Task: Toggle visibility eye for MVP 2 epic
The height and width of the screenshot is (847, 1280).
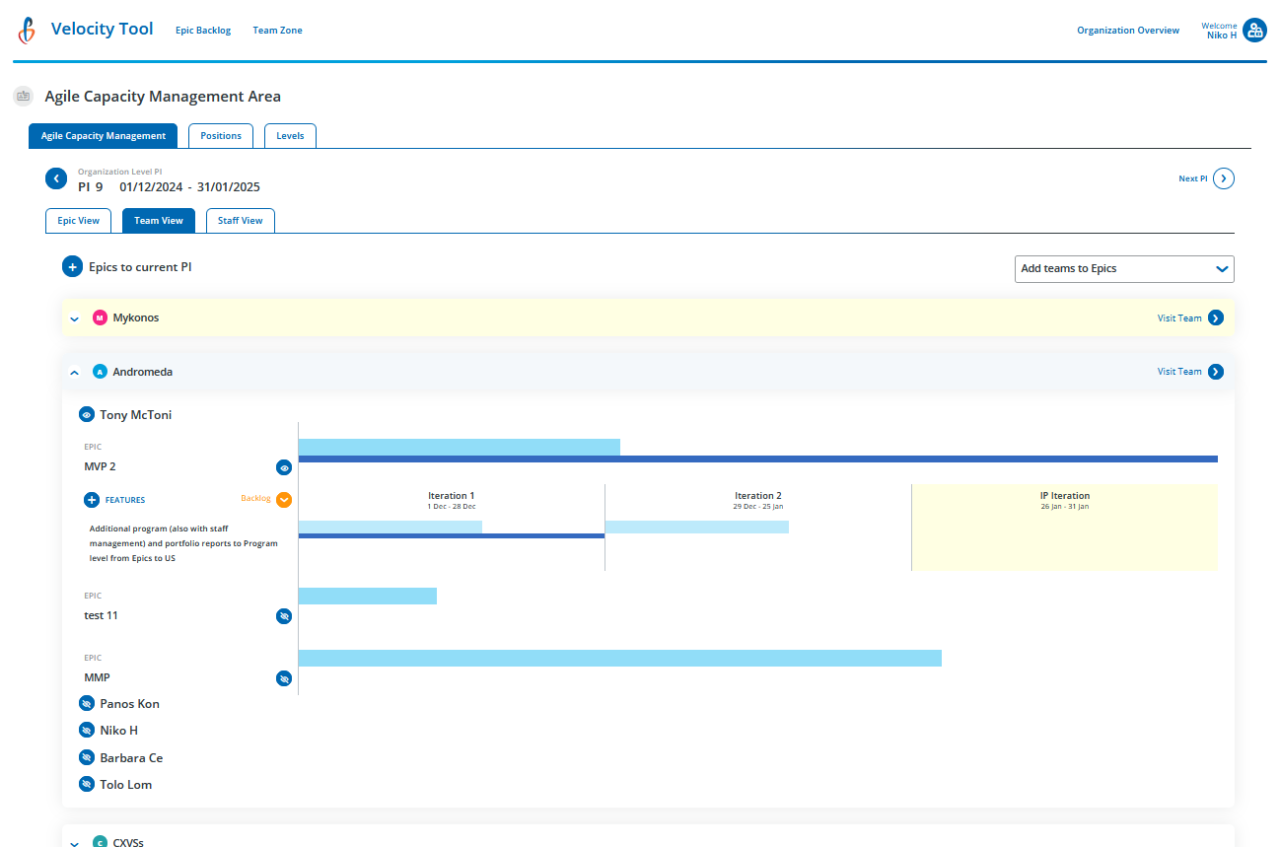Action: 284,467
